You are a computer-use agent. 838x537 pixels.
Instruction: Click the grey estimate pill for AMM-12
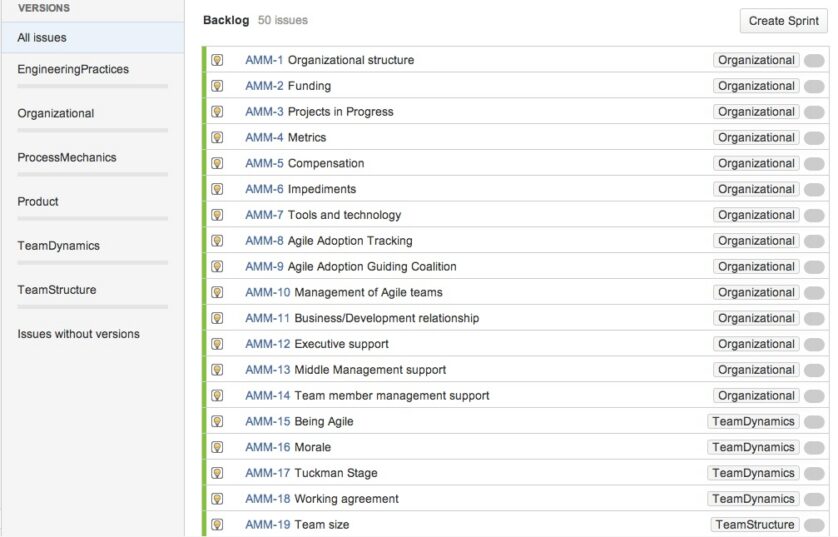pos(814,345)
